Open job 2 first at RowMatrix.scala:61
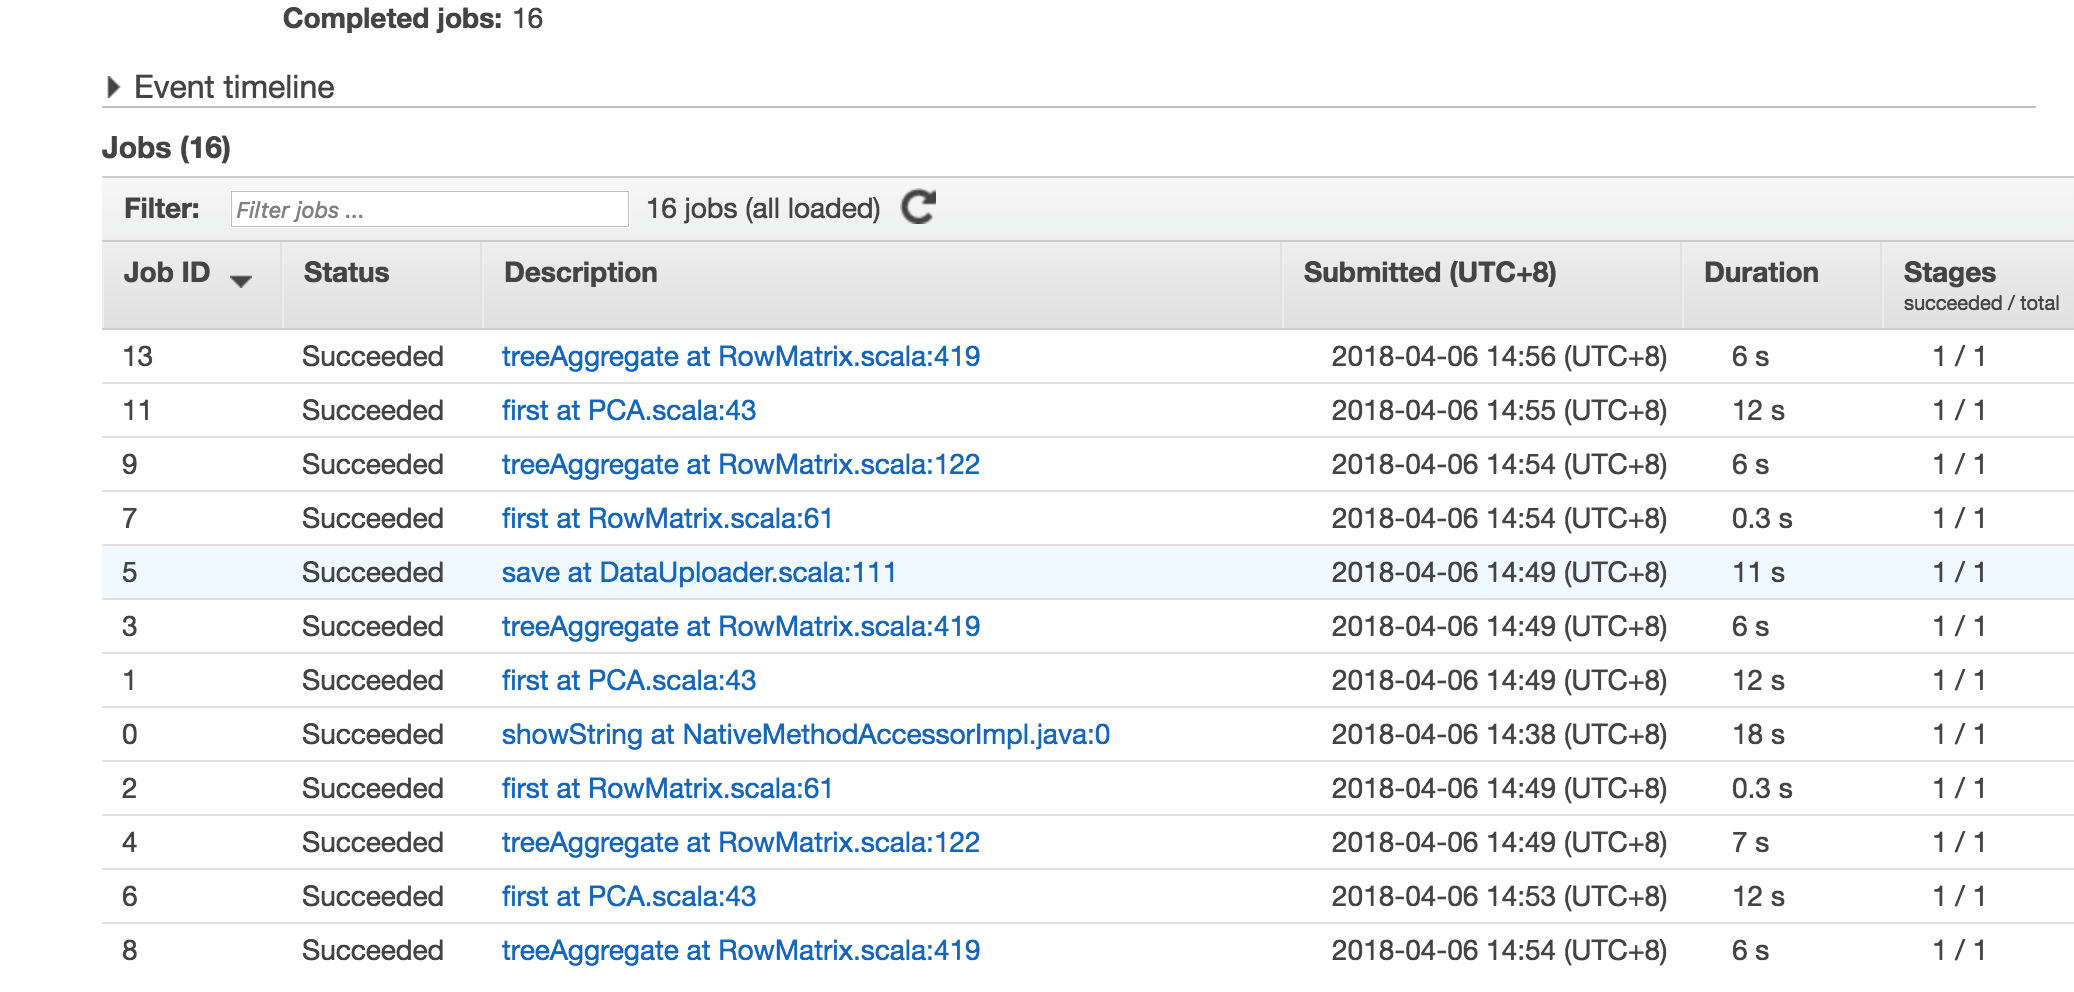Viewport: 2074px width, 992px height. point(667,789)
